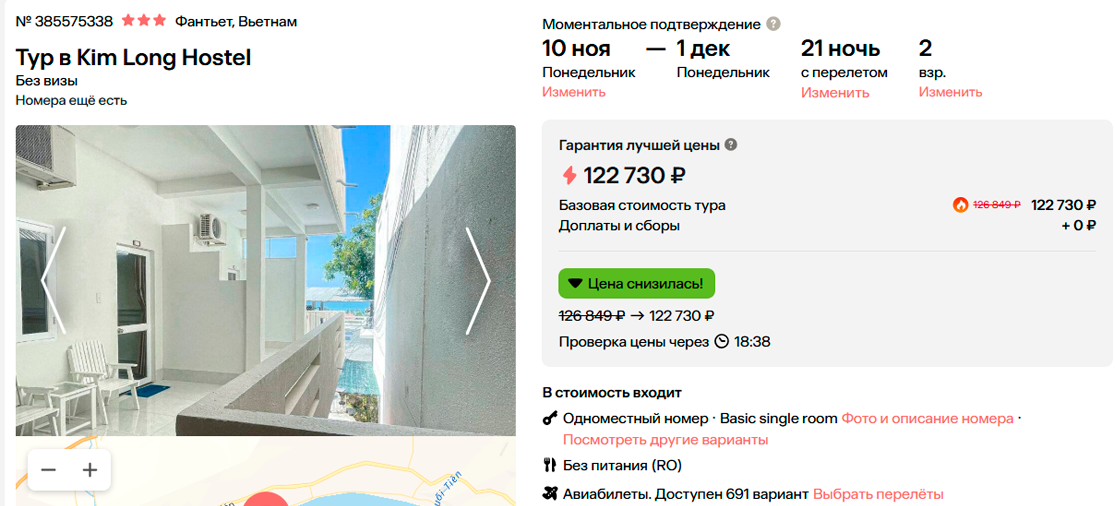This screenshot has width=1115, height=506.
Task: Click the Kim Long Hostel tour title
Action: [133, 58]
